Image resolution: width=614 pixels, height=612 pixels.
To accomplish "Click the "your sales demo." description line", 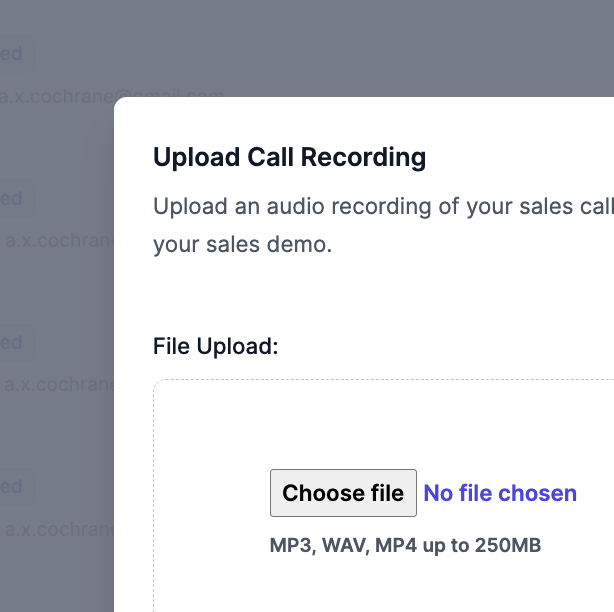I will 242,244.
